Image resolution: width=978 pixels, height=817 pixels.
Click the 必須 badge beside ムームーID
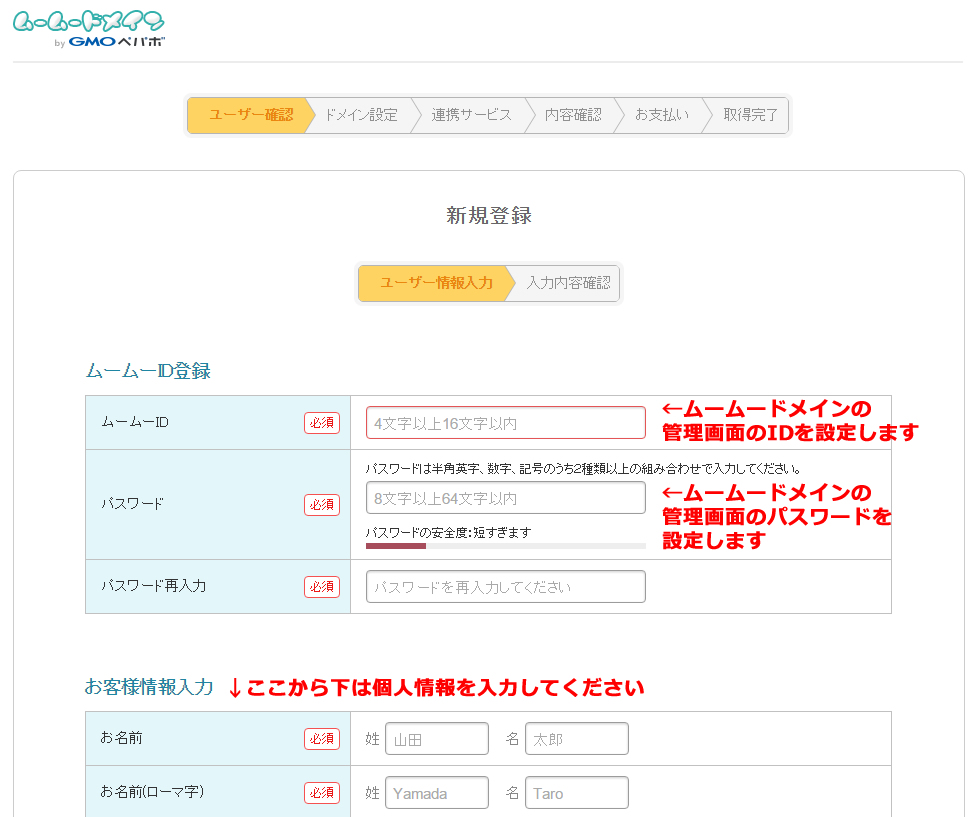(321, 422)
